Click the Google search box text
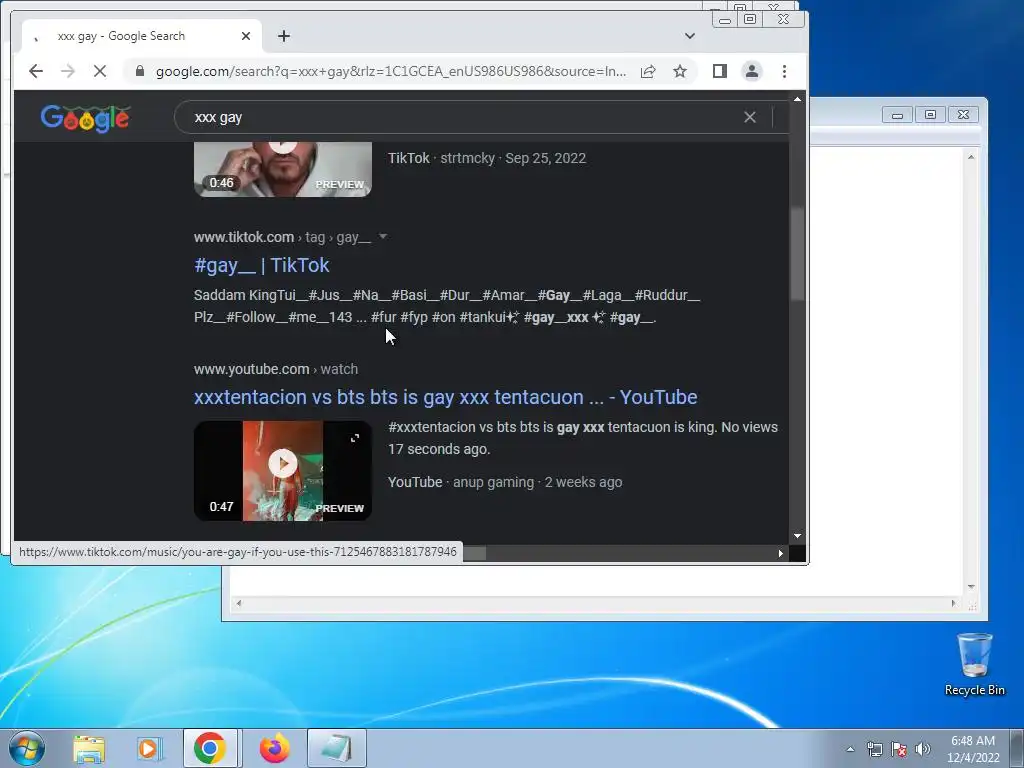 click(218, 118)
